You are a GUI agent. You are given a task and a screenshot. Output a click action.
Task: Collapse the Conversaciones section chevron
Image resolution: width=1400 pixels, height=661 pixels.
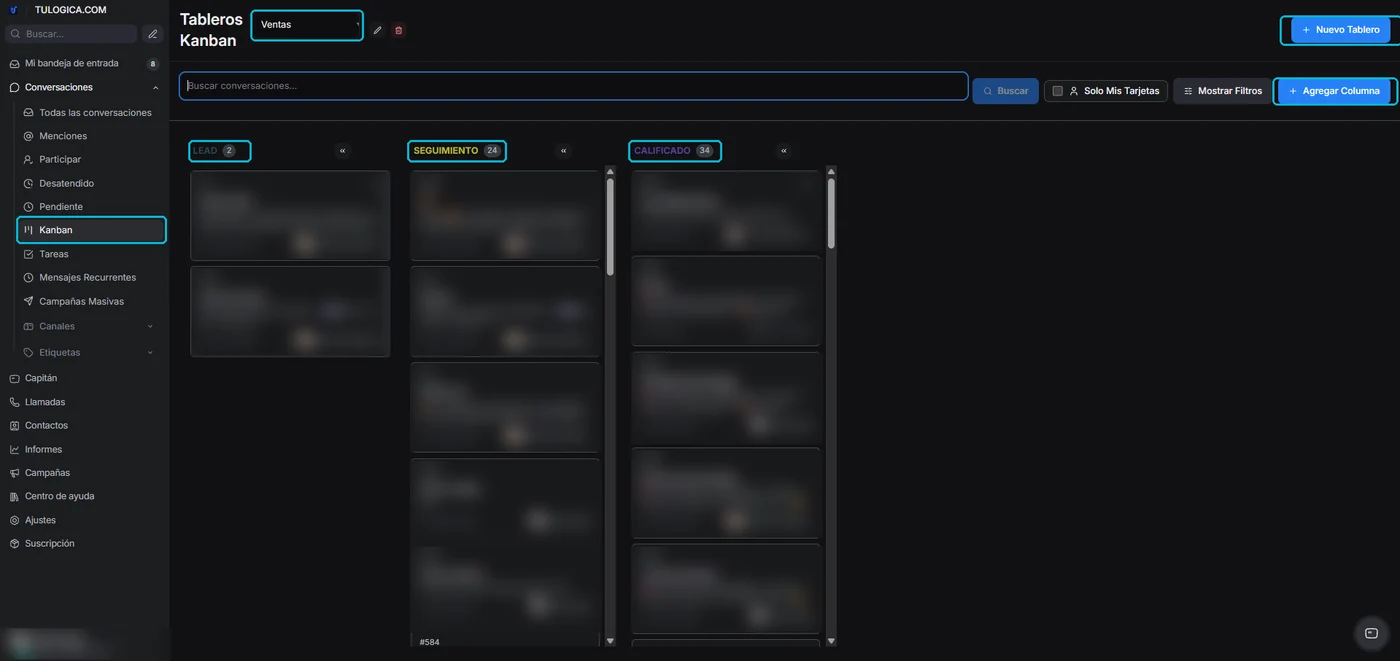pos(155,88)
